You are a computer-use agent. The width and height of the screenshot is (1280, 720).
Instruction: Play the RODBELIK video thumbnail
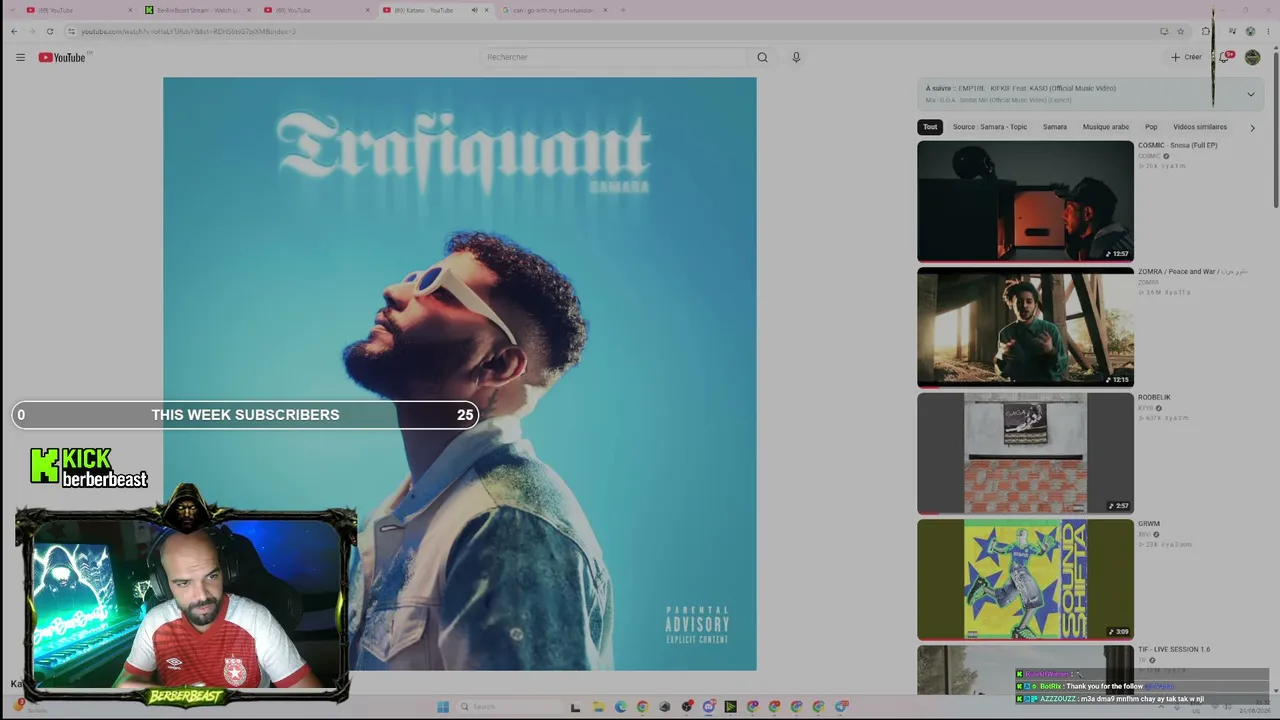1025,453
